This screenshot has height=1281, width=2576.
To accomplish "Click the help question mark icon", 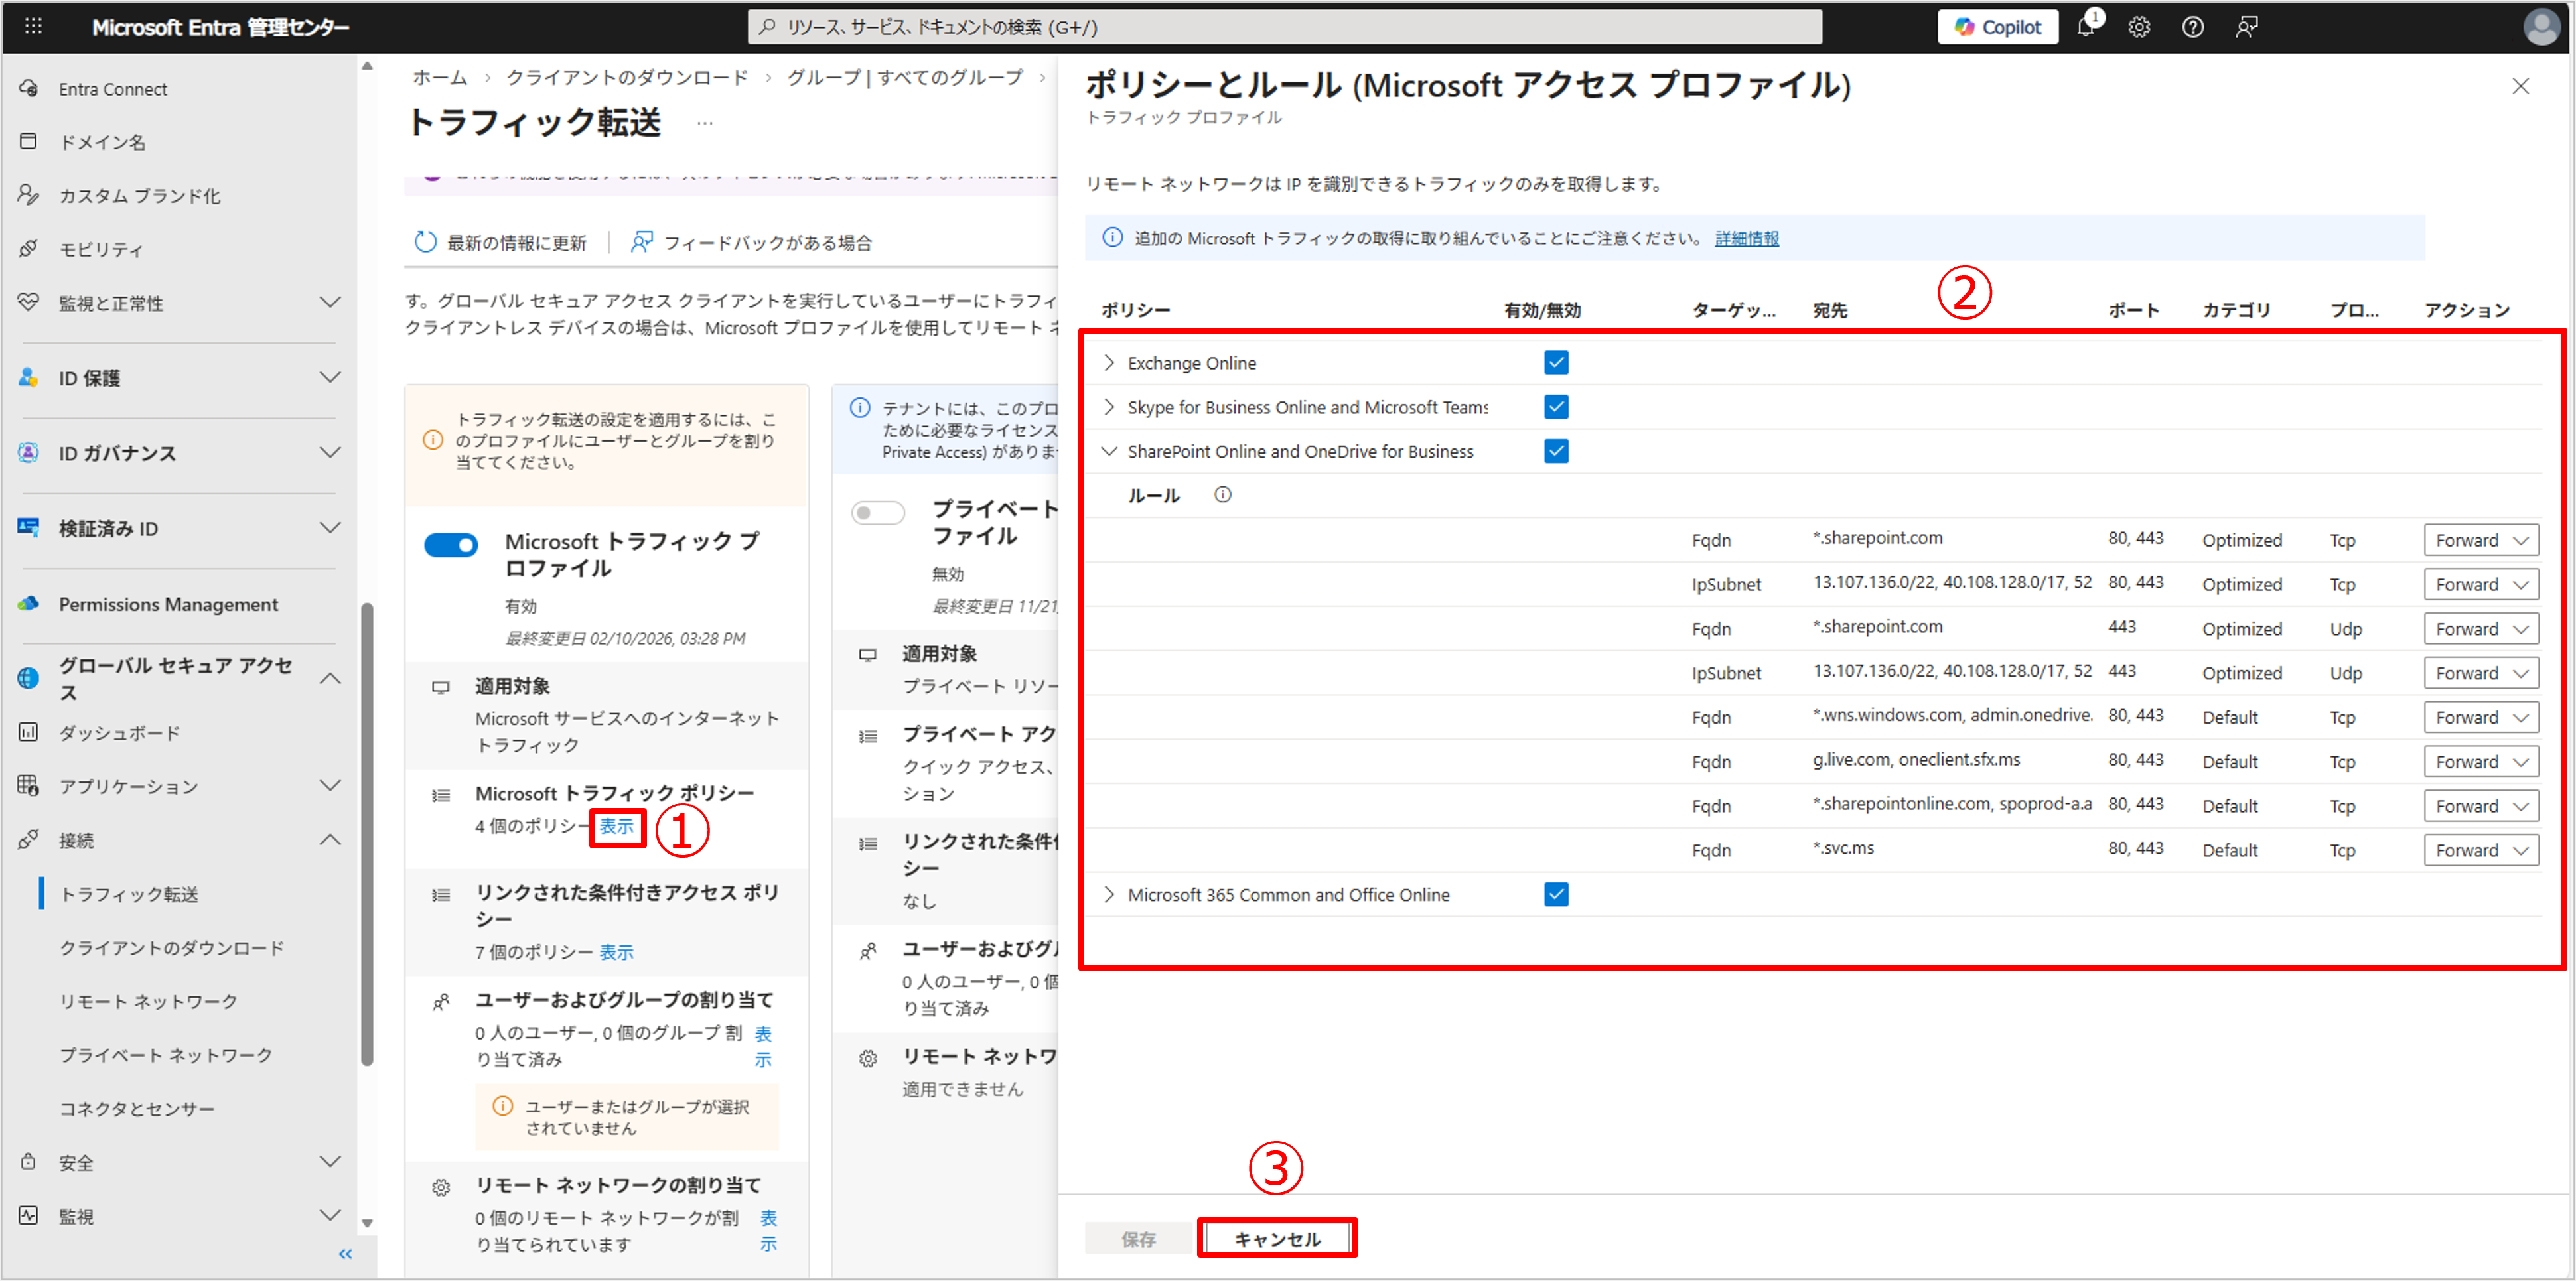I will click(2192, 27).
